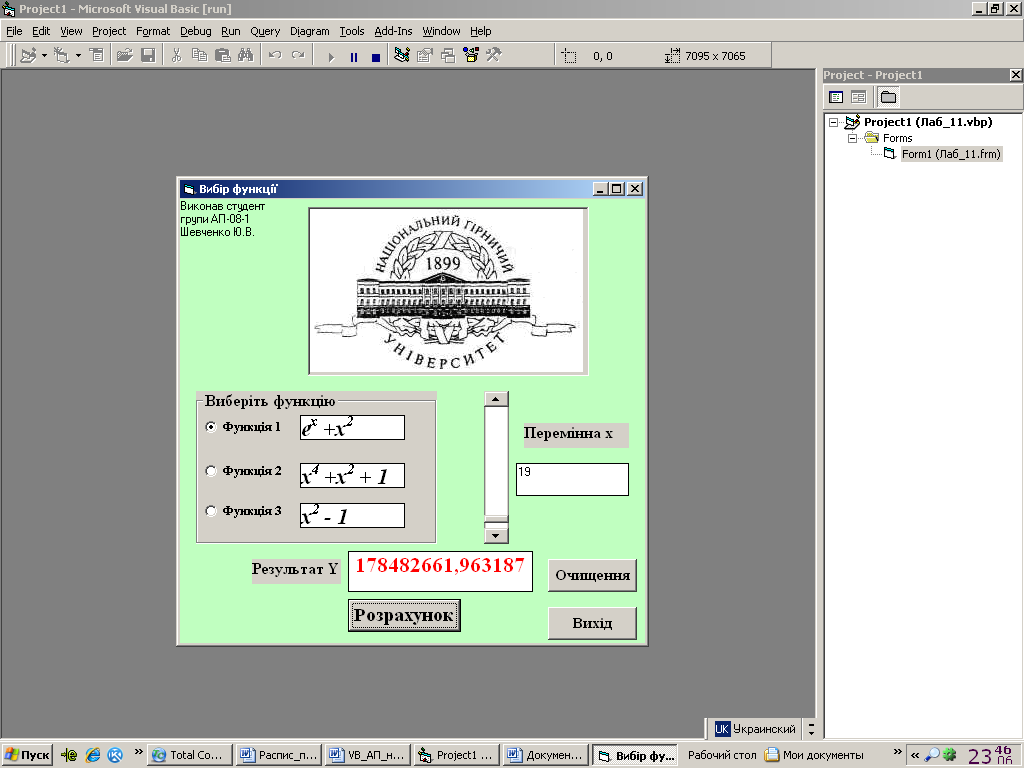The height and width of the screenshot is (768, 1024).
Task: Open the Project menu
Action: click(x=109, y=31)
